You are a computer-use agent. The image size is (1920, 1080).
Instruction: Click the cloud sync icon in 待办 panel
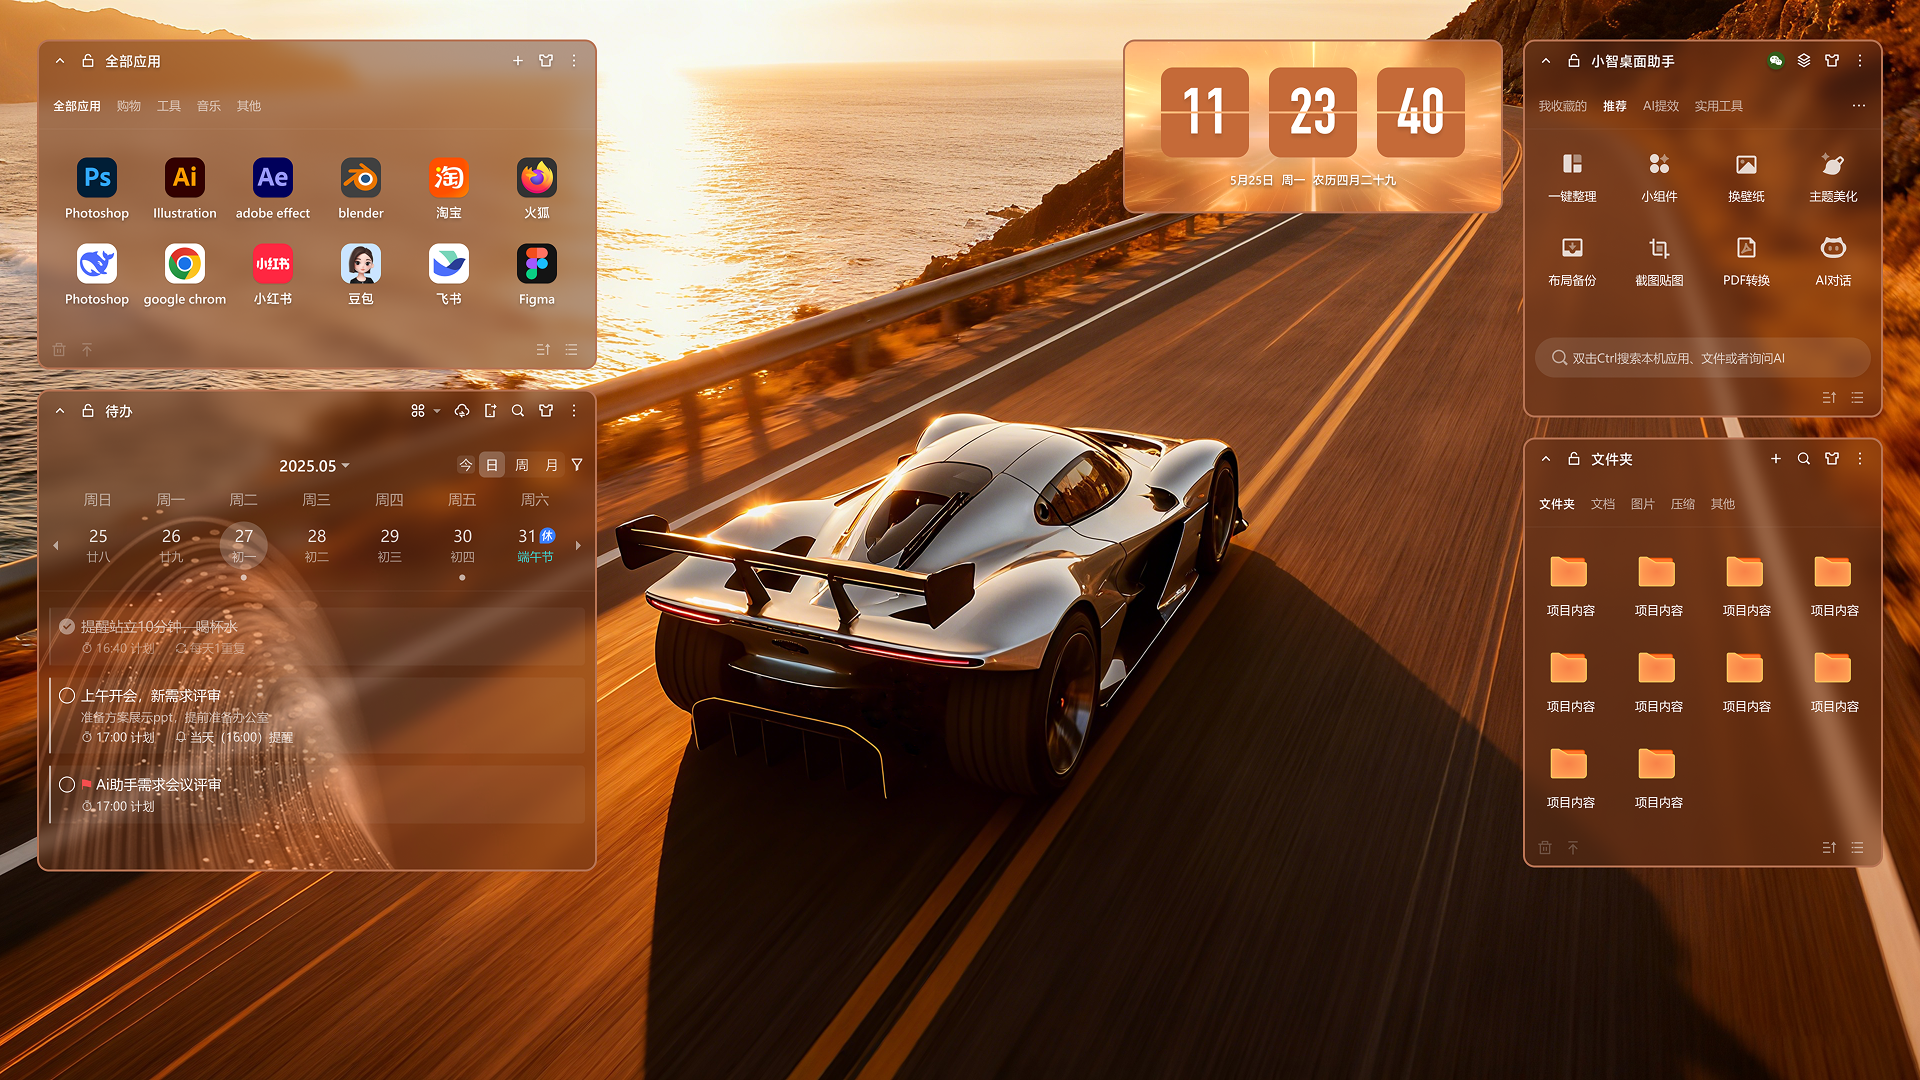[x=461, y=411]
